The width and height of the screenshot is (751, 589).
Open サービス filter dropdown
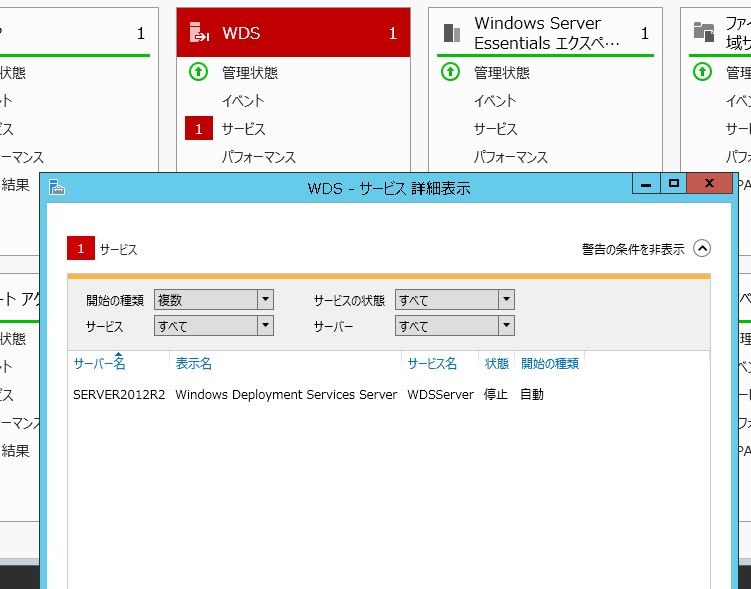(214, 326)
